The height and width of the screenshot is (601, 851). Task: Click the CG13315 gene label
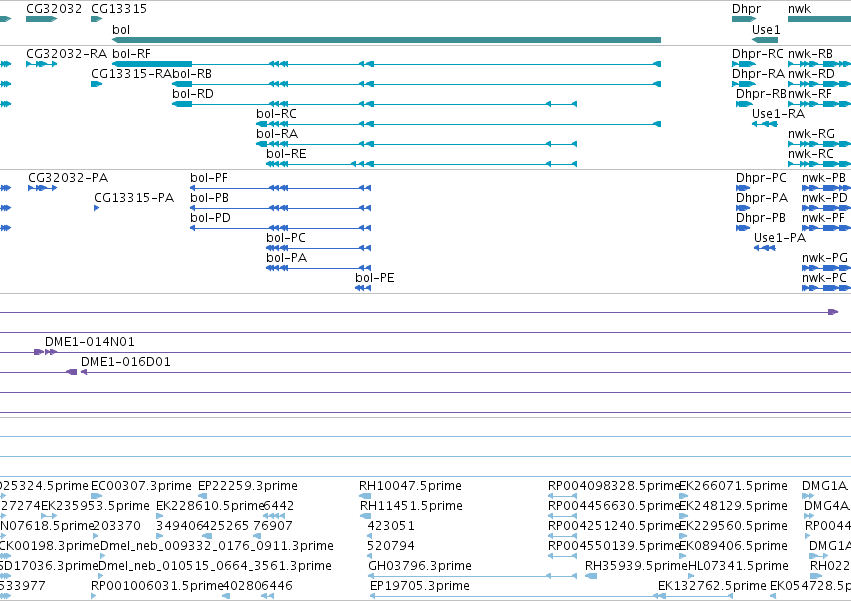point(119,9)
